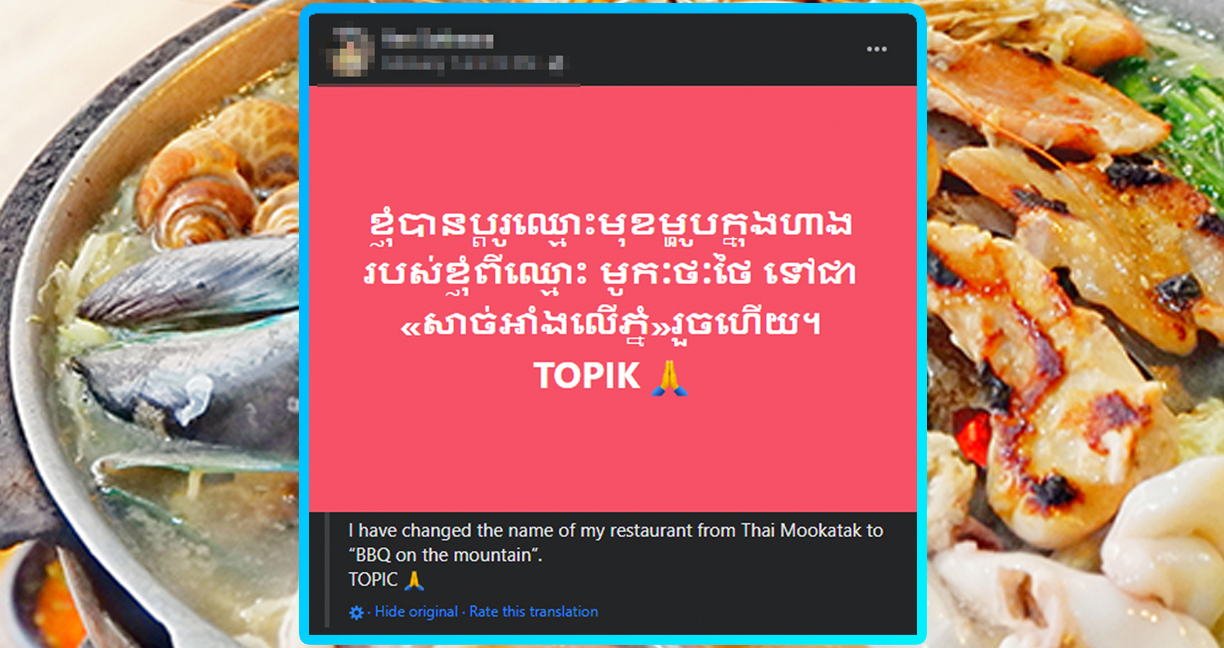This screenshot has width=1224, height=648.
Task: Click the Hide original link
Action: point(416,611)
